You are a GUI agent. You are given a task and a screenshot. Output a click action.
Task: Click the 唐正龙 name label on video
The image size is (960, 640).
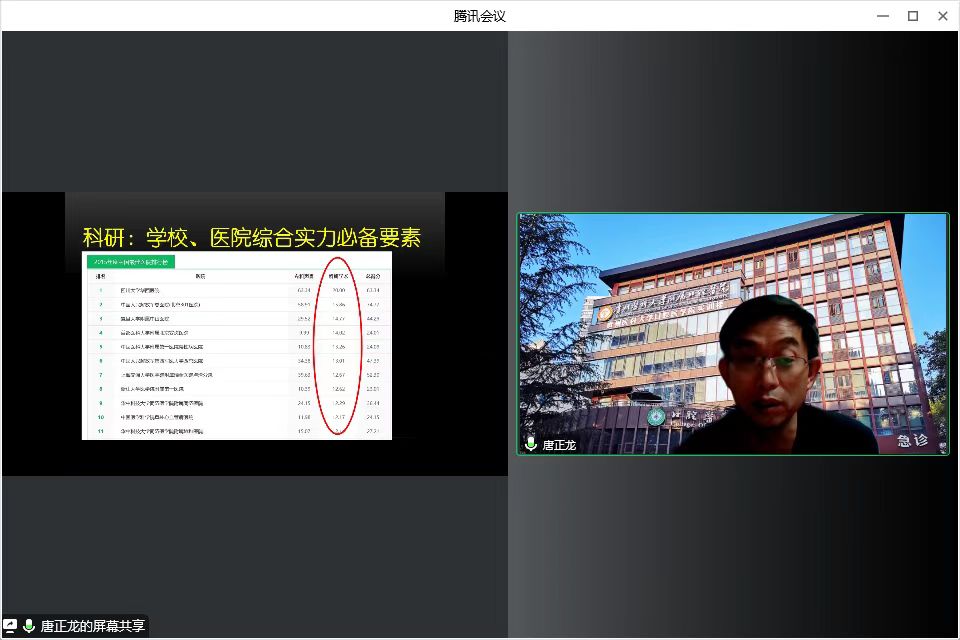(560, 445)
